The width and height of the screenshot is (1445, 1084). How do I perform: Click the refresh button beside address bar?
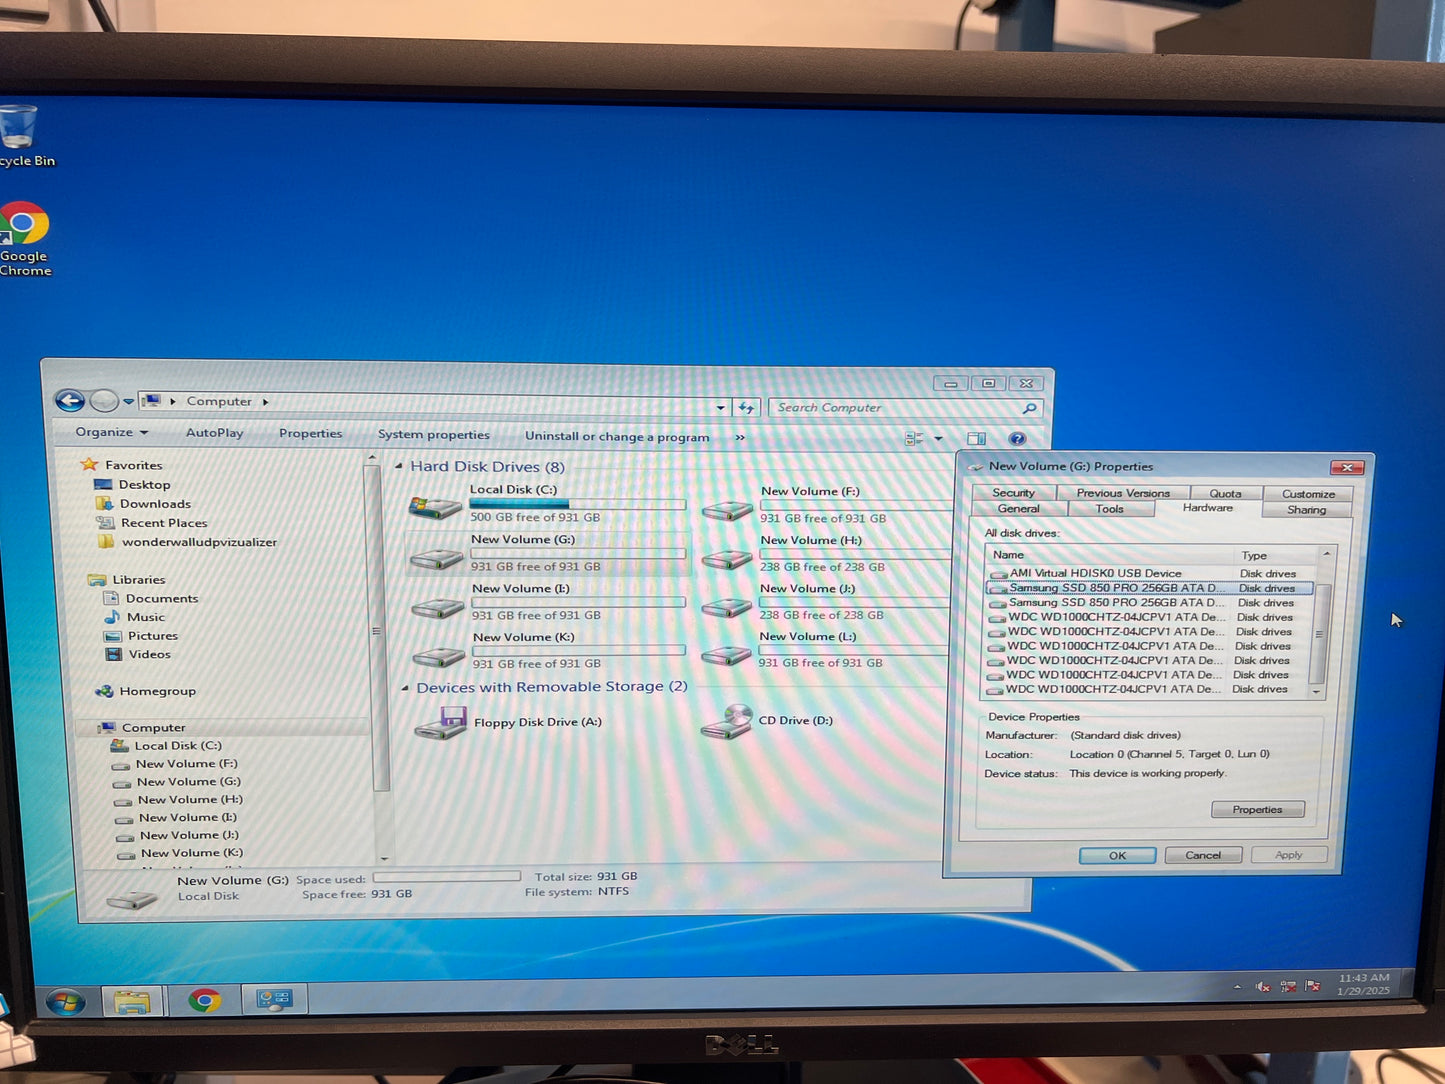(746, 407)
